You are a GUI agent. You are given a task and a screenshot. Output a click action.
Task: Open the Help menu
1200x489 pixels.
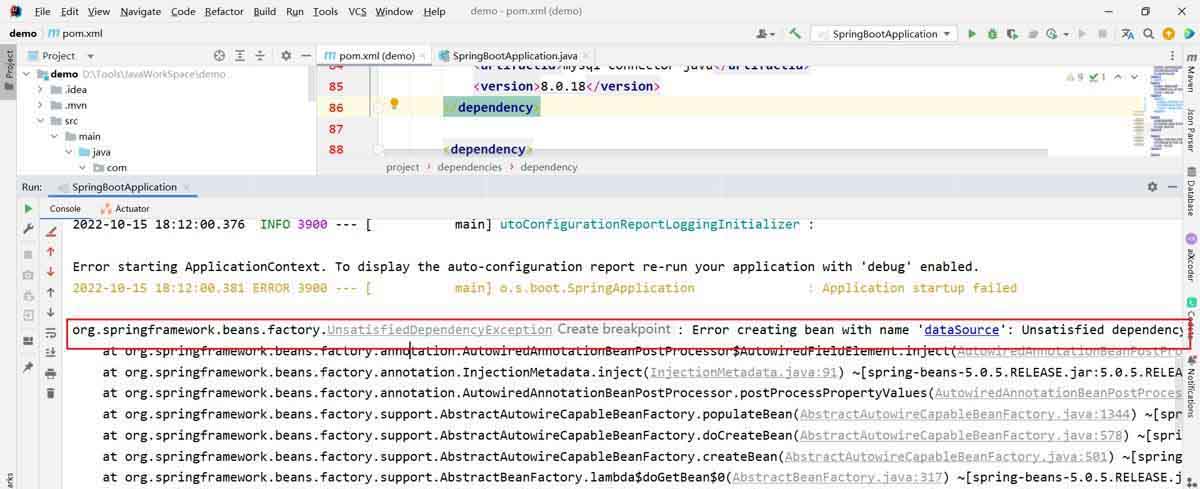point(434,11)
